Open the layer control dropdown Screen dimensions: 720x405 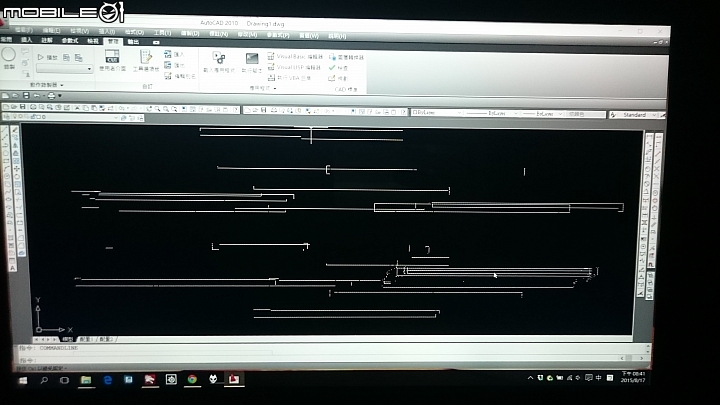tap(116, 118)
